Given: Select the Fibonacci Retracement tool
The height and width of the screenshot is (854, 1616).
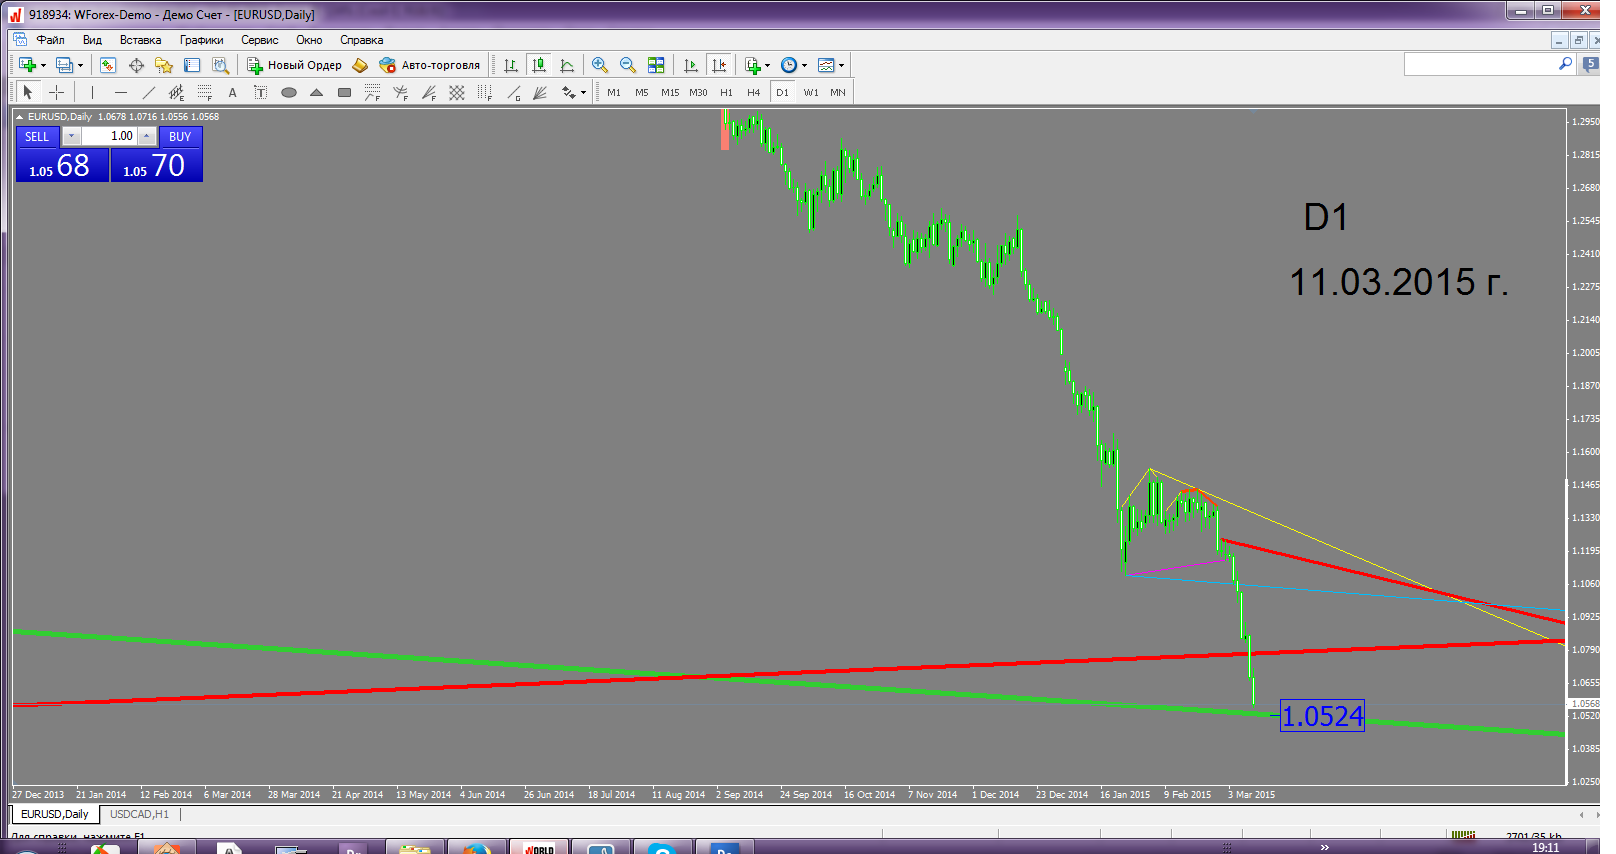Looking at the screenshot, I should pyautogui.click(x=205, y=92).
